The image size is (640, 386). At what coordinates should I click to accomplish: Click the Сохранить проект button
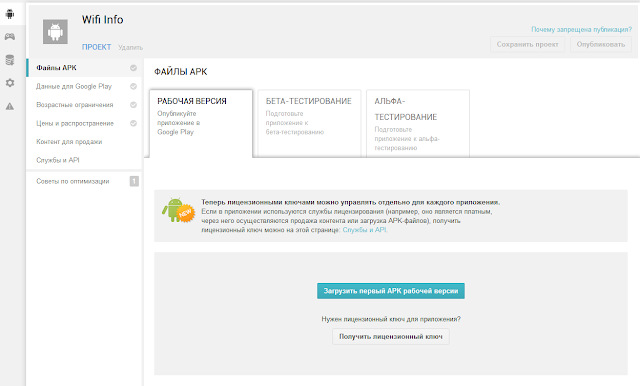point(527,44)
